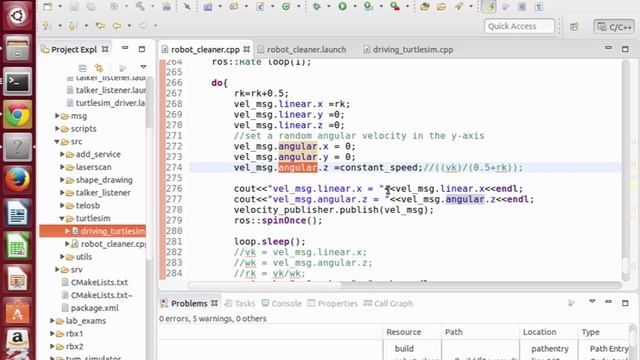Click the New C source file icon
The height and width of the screenshot is (360, 640).
(260, 6)
